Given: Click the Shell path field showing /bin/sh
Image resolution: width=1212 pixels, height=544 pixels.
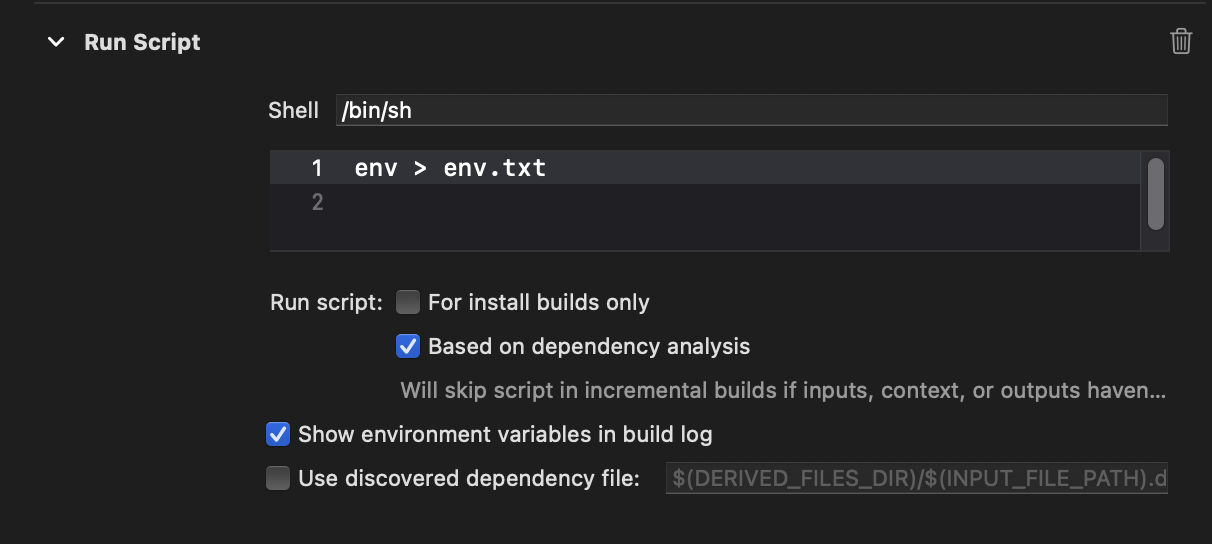Looking at the screenshot, I should click(750, 110).
